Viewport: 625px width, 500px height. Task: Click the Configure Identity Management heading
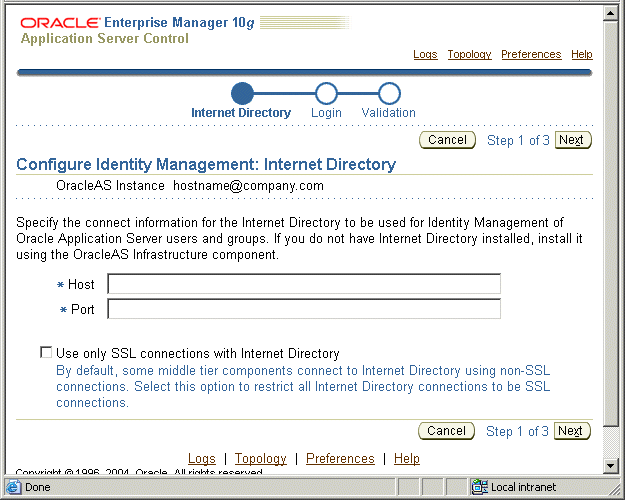(206, 164)
